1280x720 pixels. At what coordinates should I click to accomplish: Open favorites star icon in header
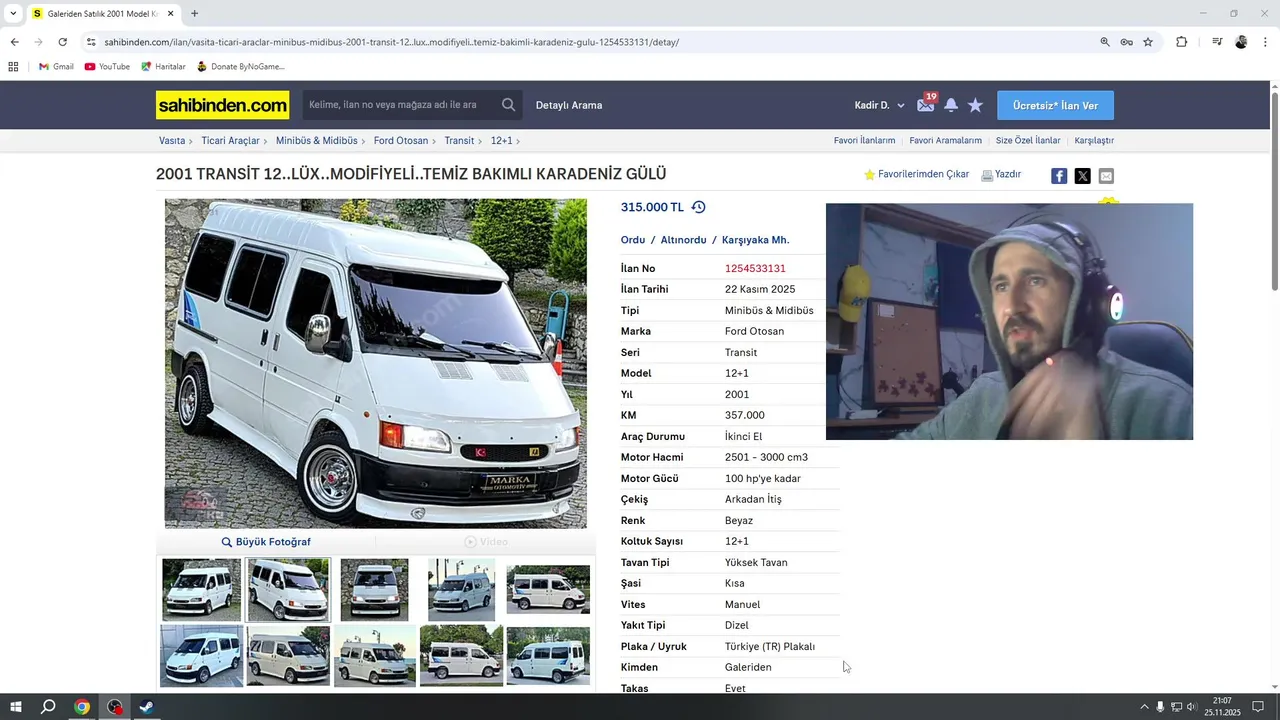(975, 105)
